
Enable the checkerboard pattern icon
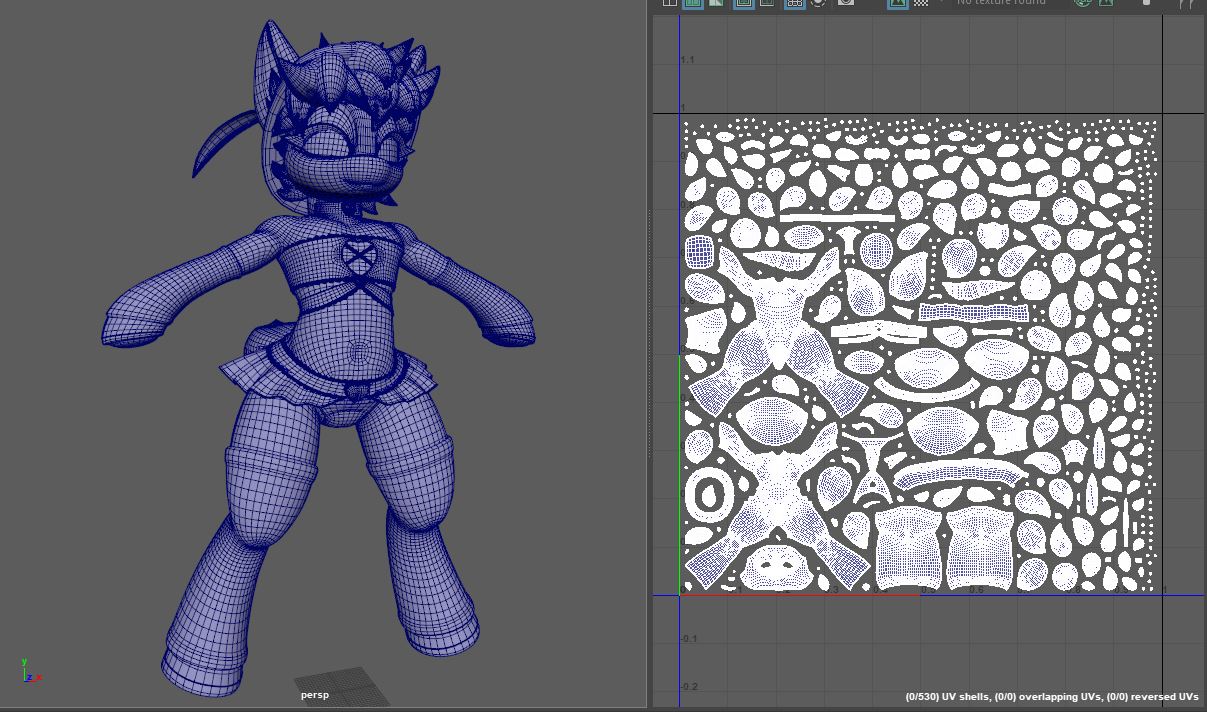pos(921,3)
